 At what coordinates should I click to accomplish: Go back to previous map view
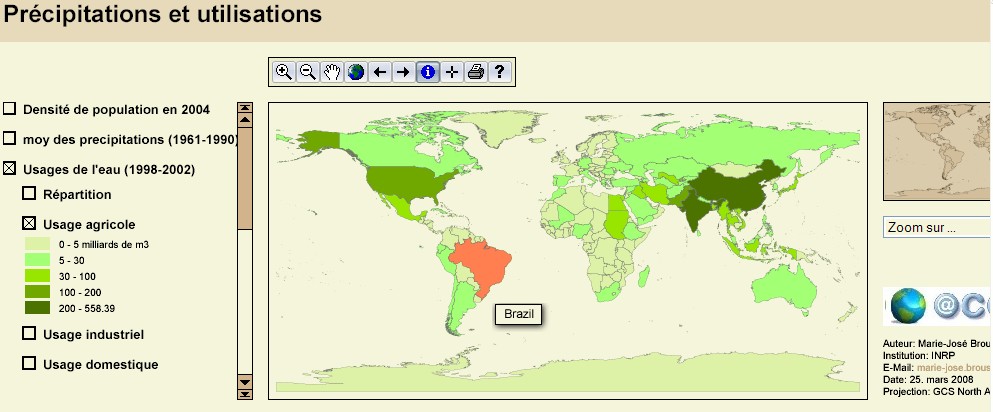pos(380,72)
